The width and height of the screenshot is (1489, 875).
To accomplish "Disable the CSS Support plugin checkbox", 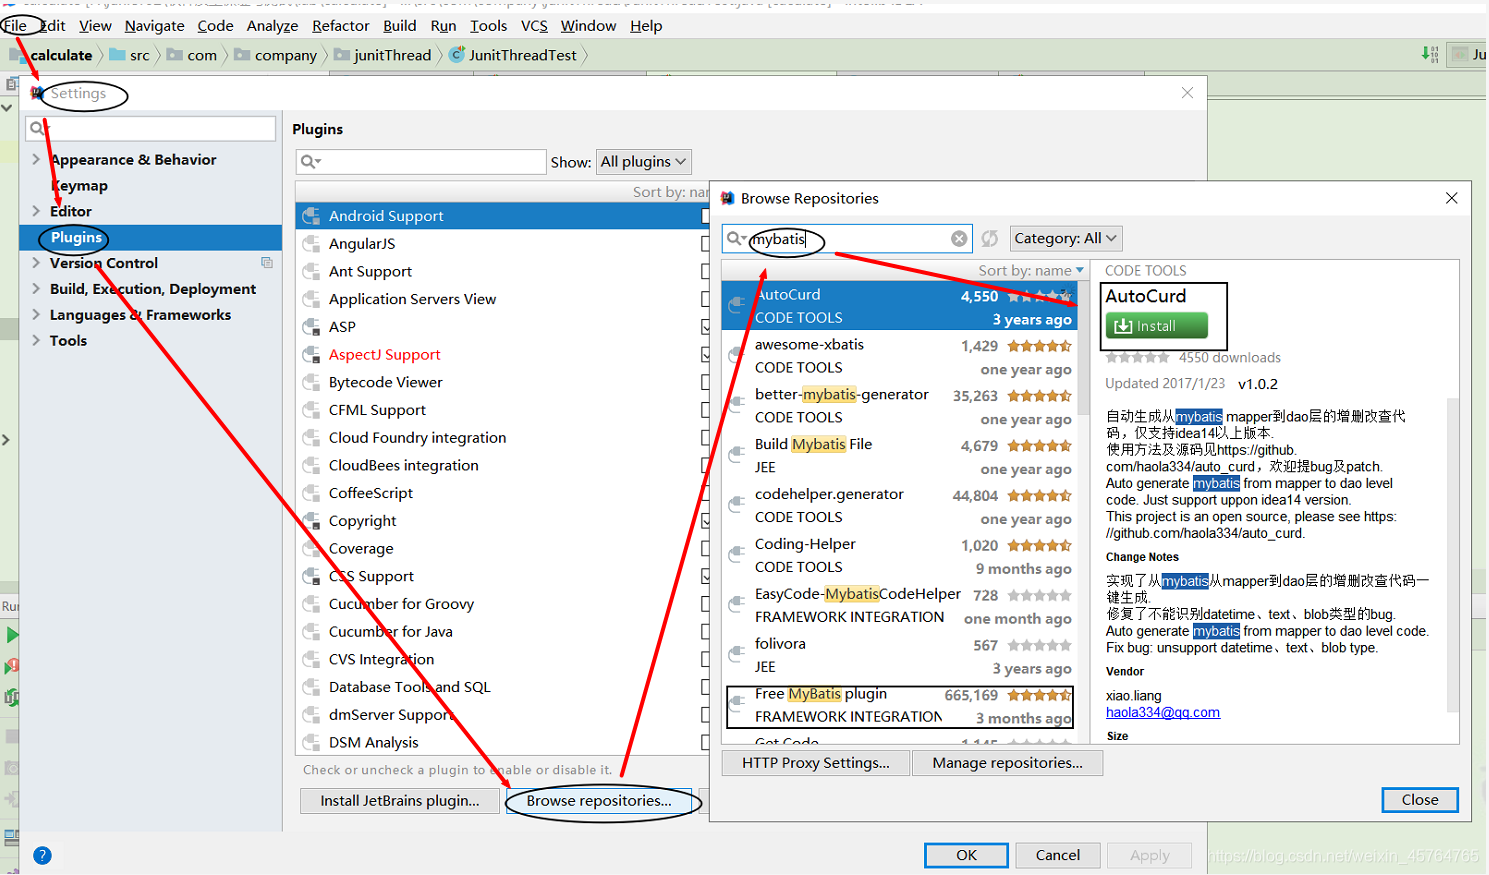I will click(705, 575).
